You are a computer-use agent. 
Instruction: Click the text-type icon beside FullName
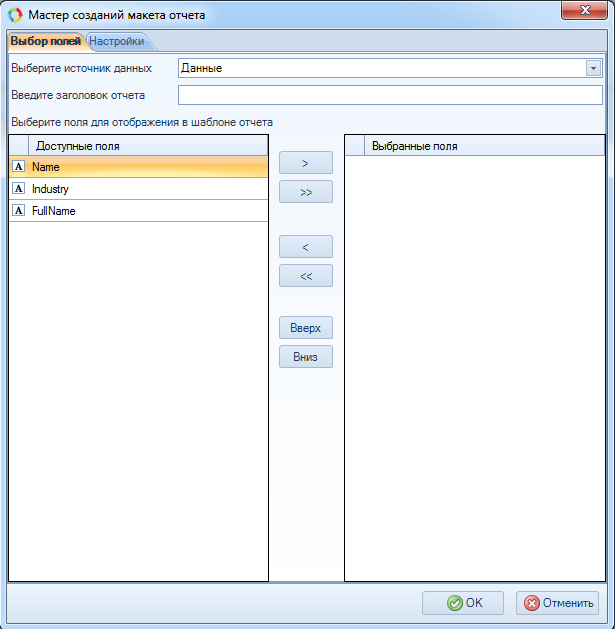[18, 211]
